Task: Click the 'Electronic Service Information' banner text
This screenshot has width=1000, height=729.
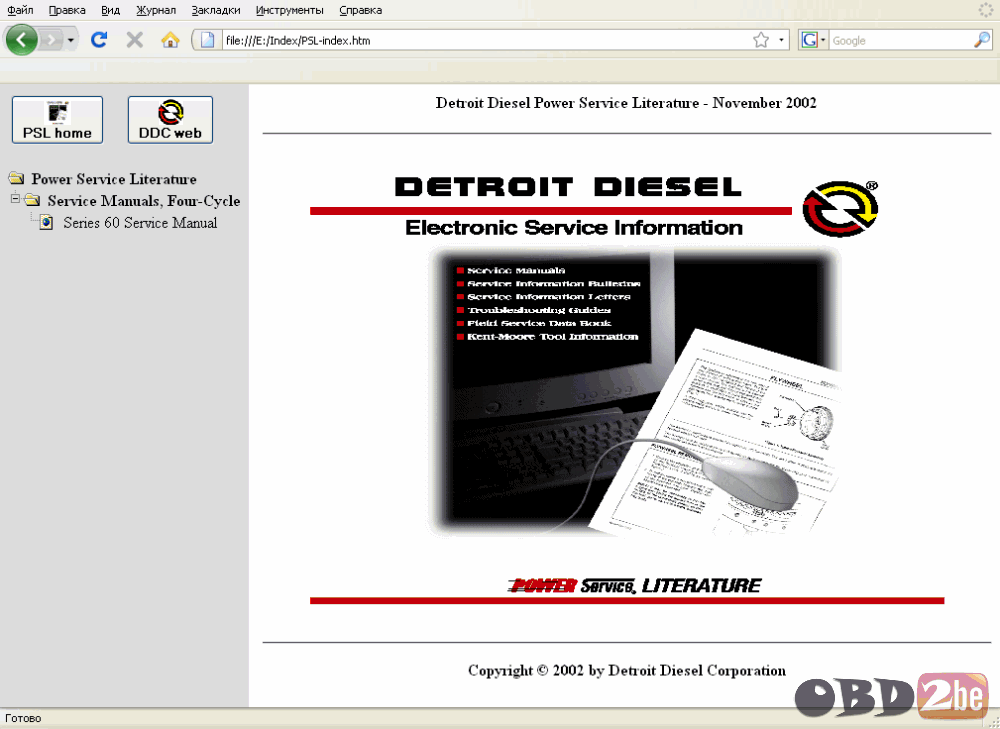Action: (574, 228)
